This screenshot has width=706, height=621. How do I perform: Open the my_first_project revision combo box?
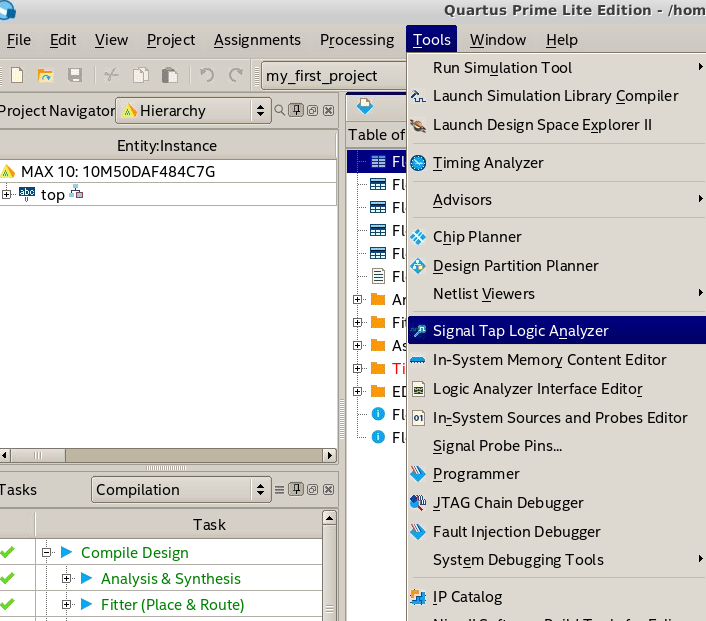(x=334, y=76)
